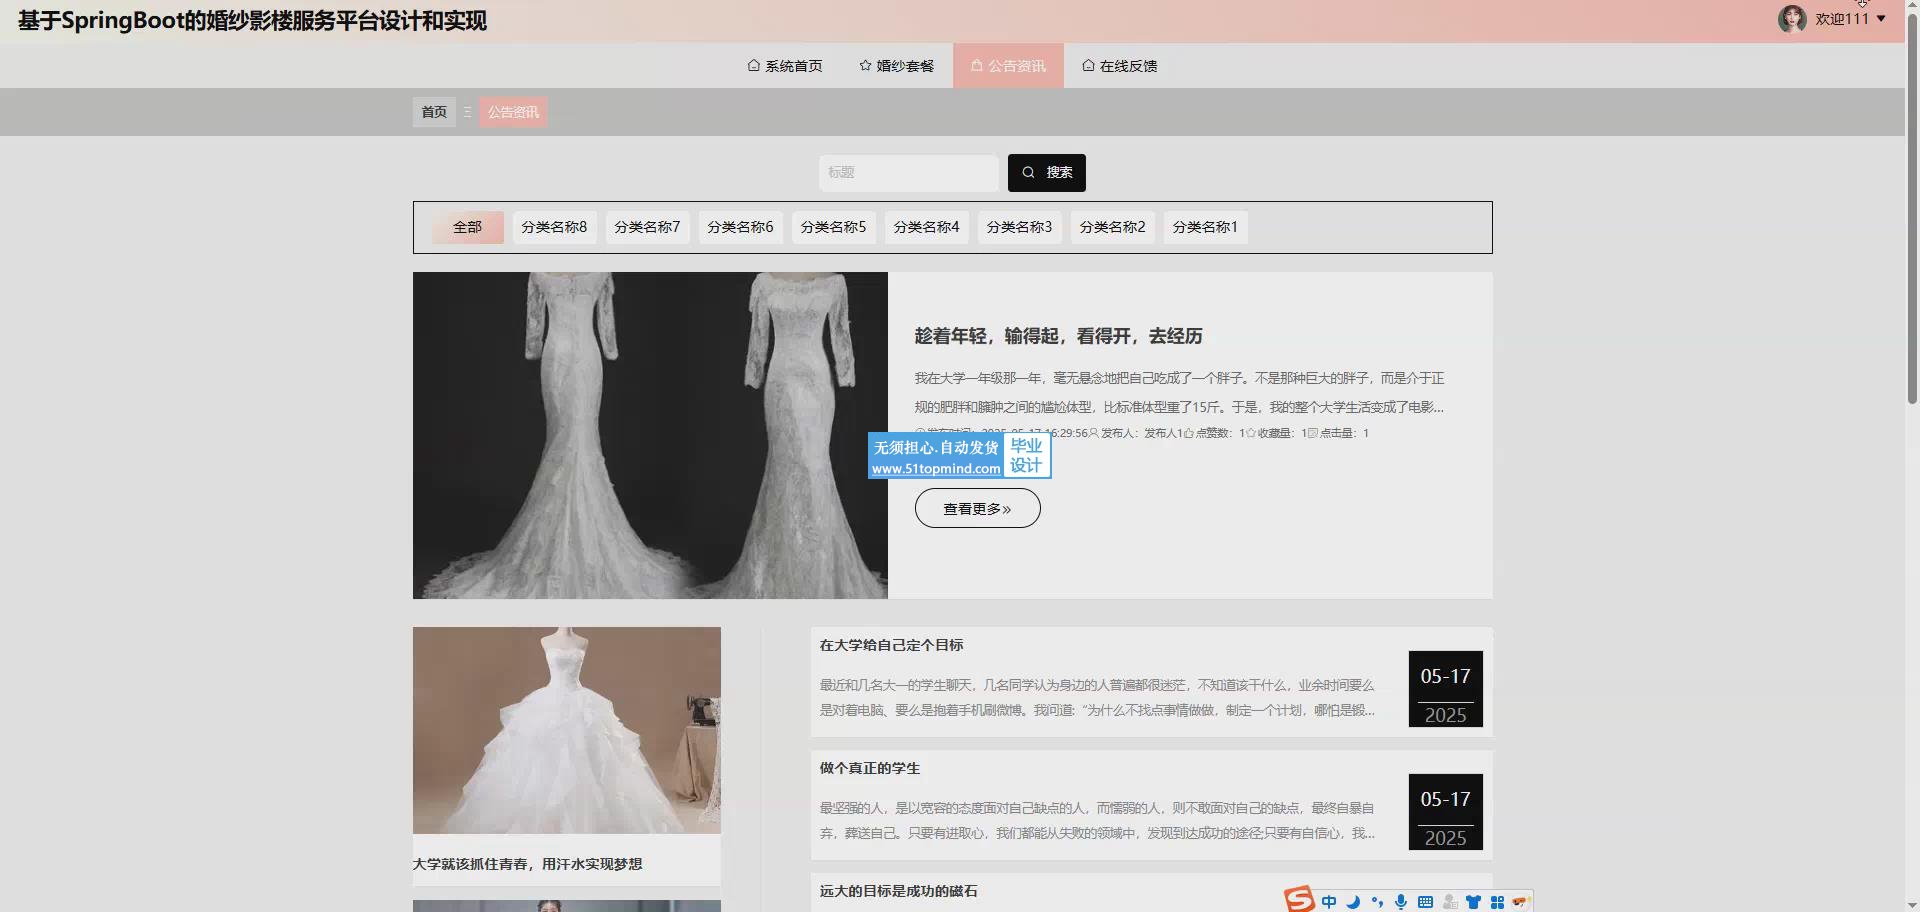The height and width of the screenshot is (912, 1920).
Task: Open the Sogou toolbox grid icon
Action: pyautogui.click(x=1497, y=902)
